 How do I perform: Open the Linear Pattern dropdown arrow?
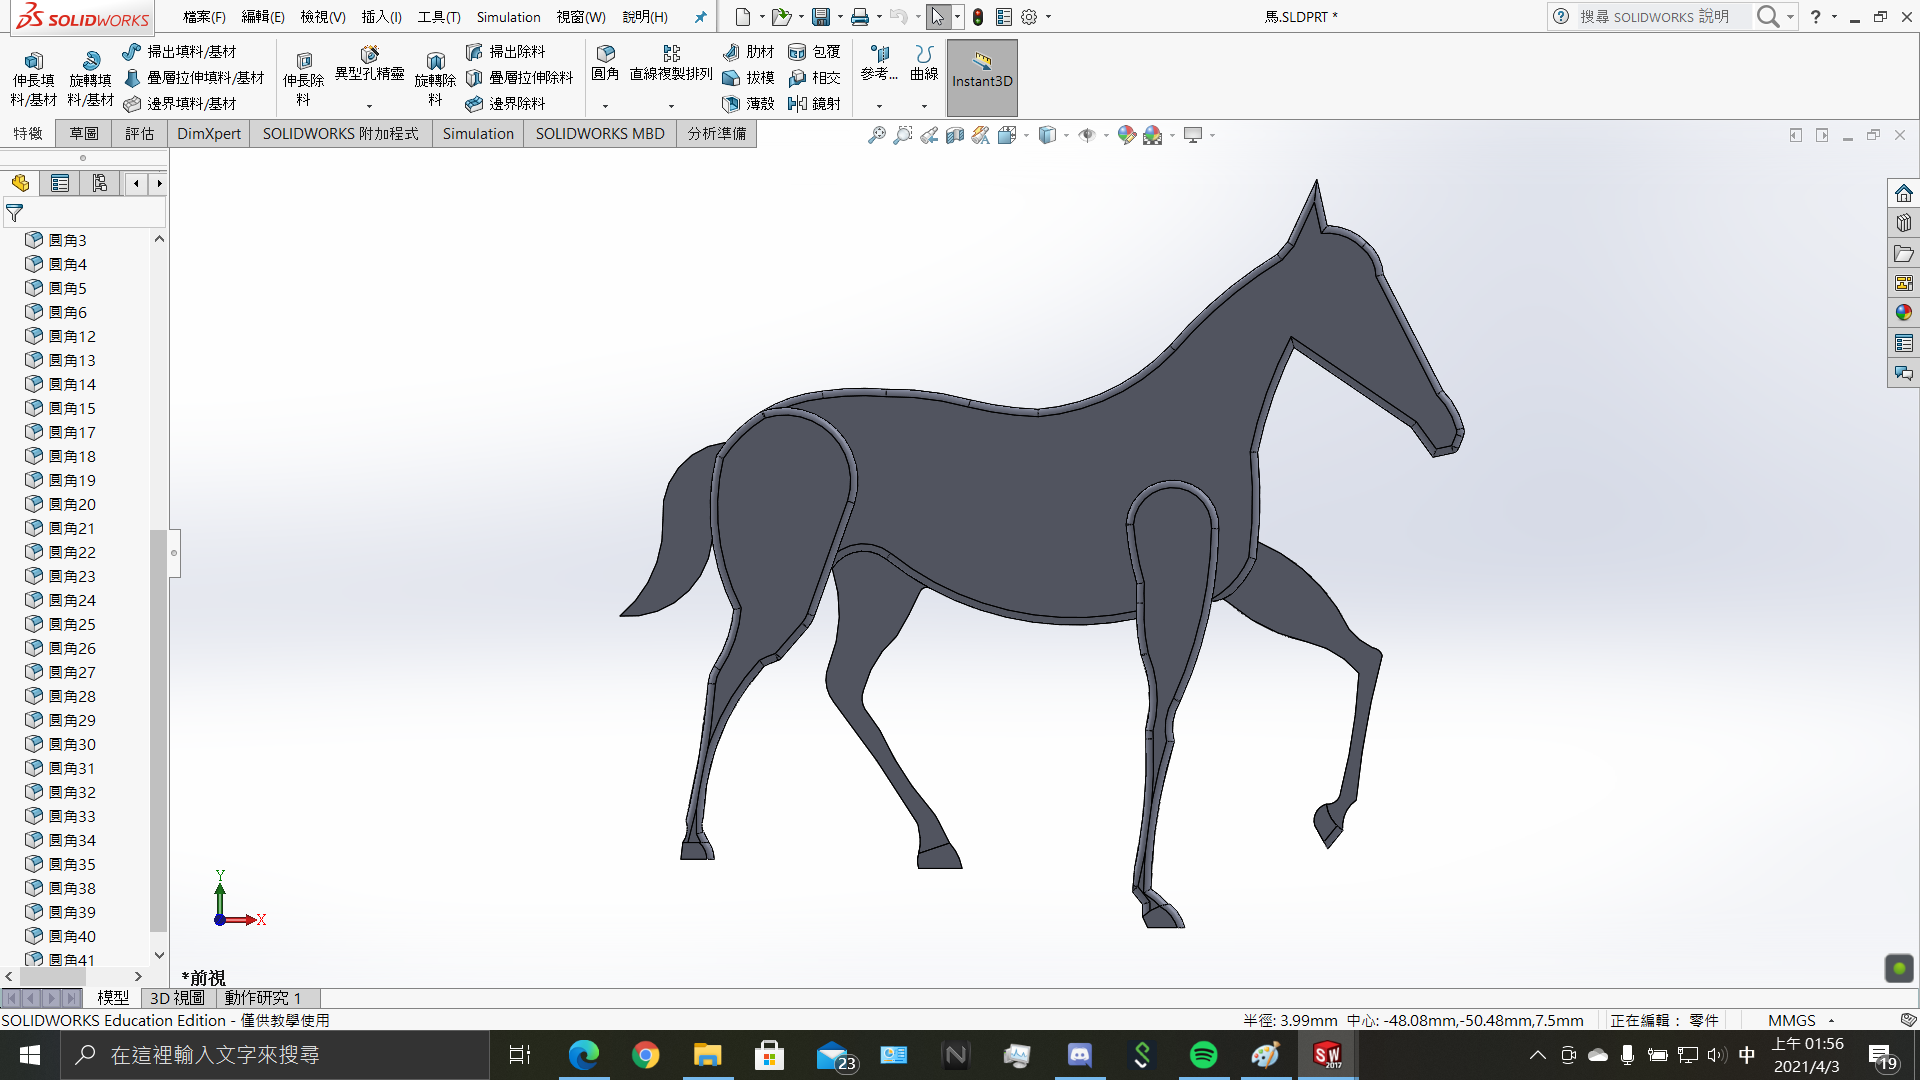point(671,106)
